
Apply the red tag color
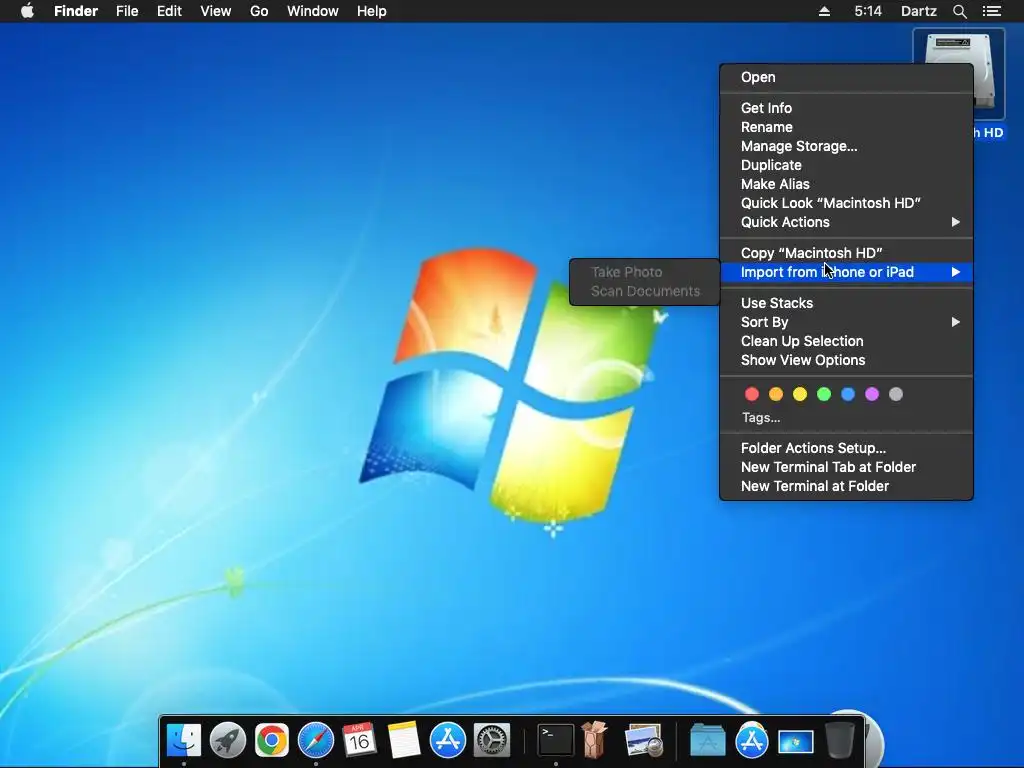752,394
